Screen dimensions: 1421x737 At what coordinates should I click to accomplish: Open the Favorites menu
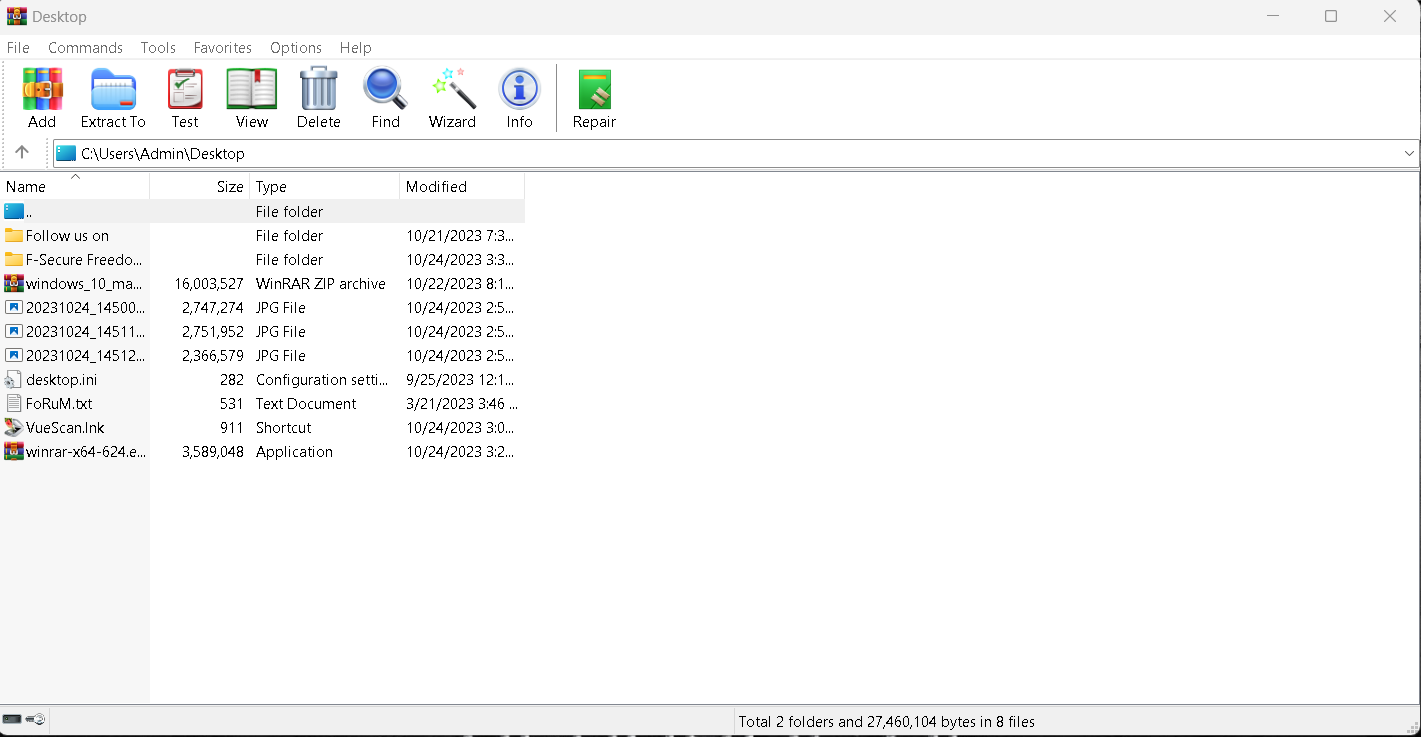(223, 47)
